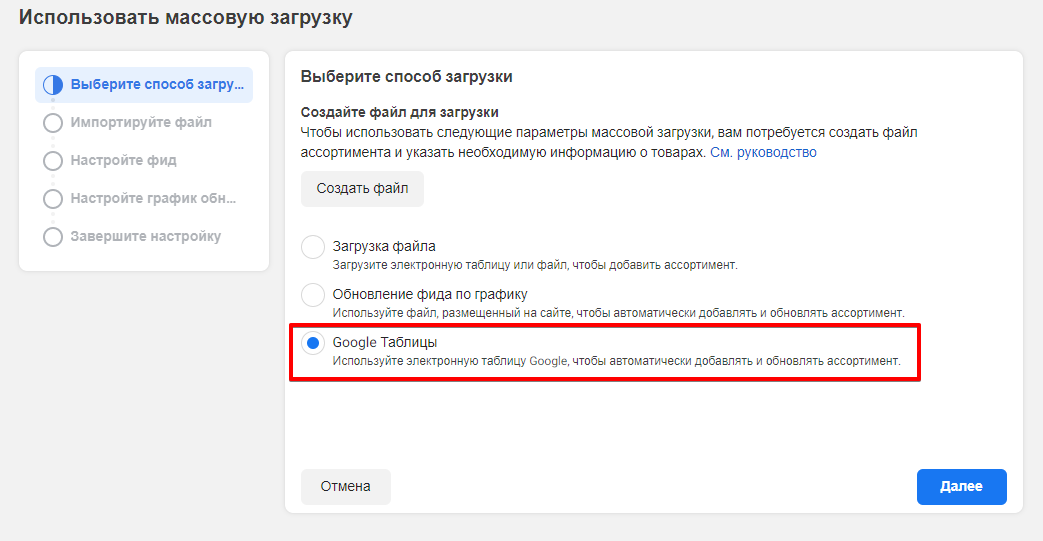
Task: Open the 'Настройте график обн…' step label
Action: click(x=154, y=198)
